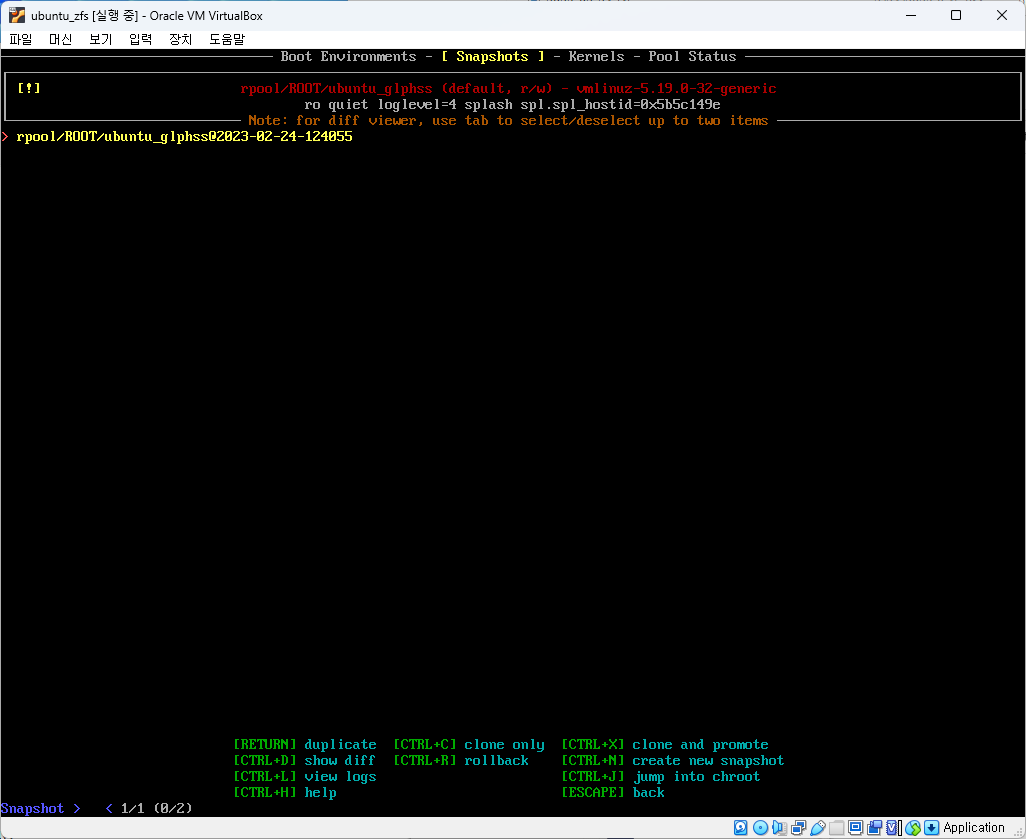Open the optical disc drive status icon
The image size is (1026, 839).
(760, 828)
